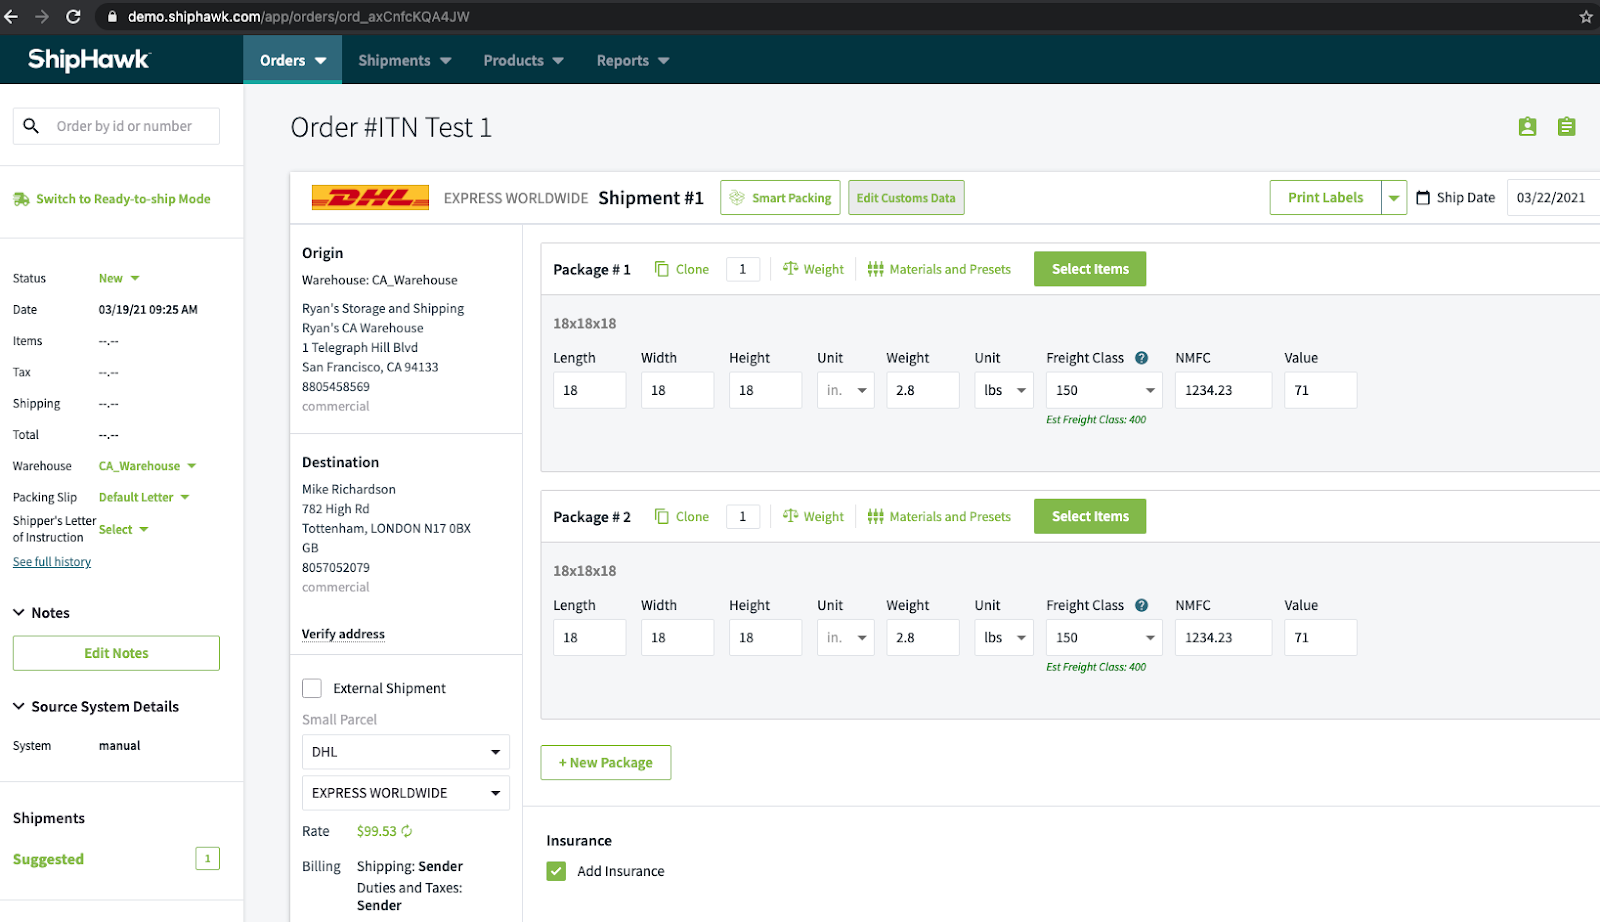
Task: Click the calendar icon next to Ship Date
Action: [1423, 197]
